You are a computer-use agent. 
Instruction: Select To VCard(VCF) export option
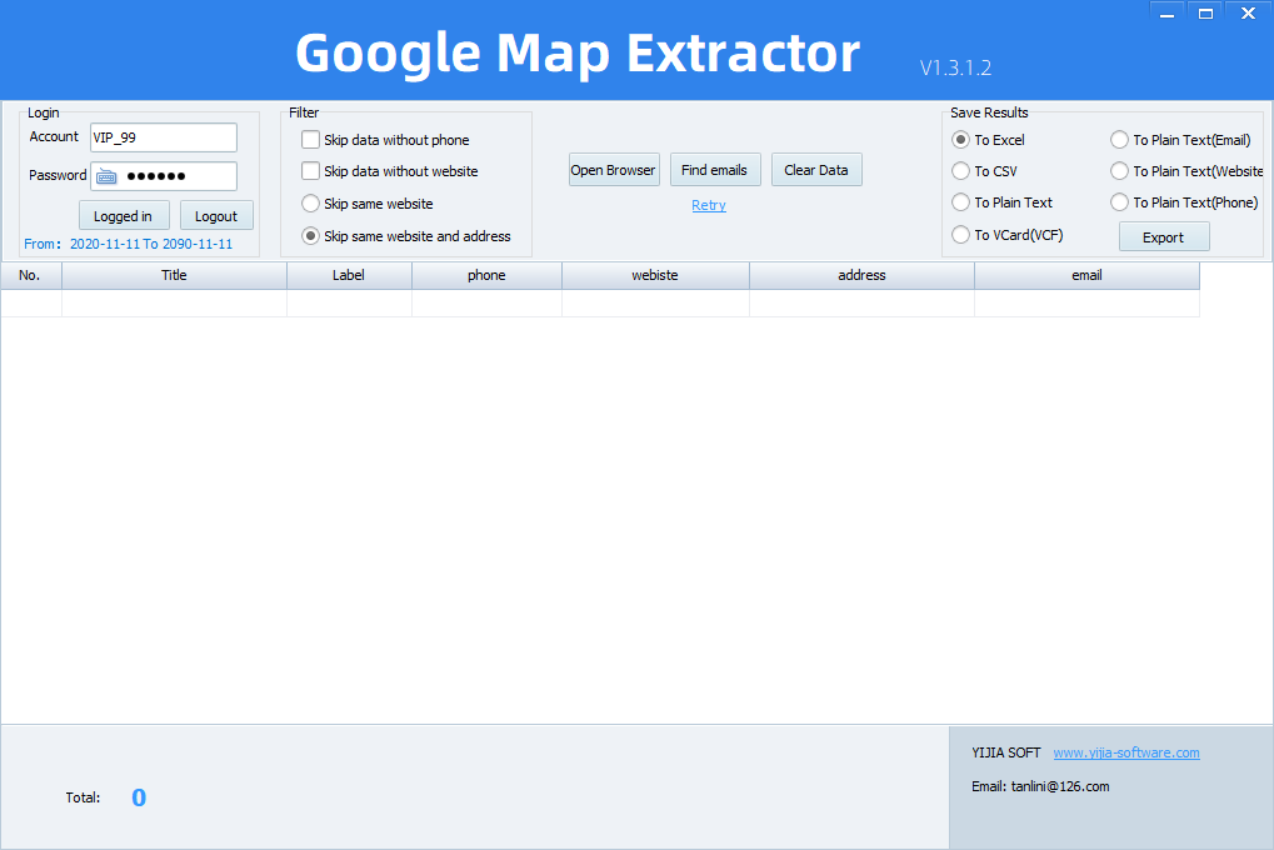tap(961, 235)
